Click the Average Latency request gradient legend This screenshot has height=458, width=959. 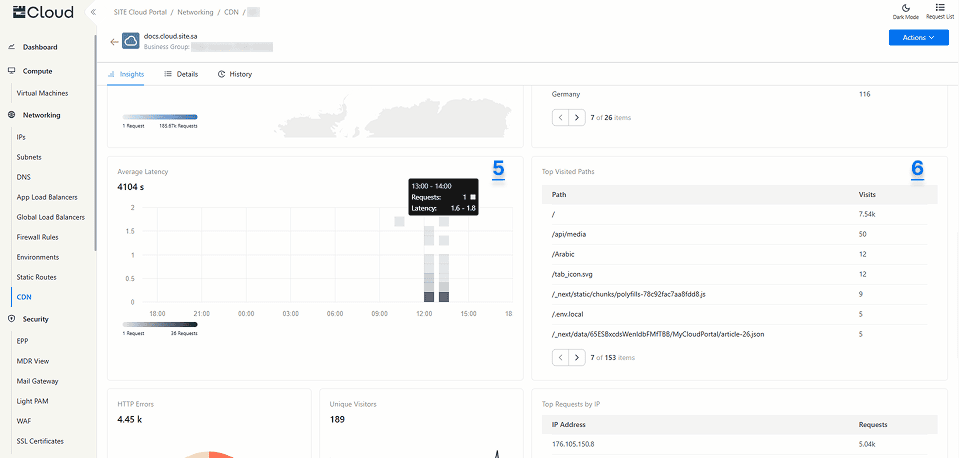(x=160, y=324)
